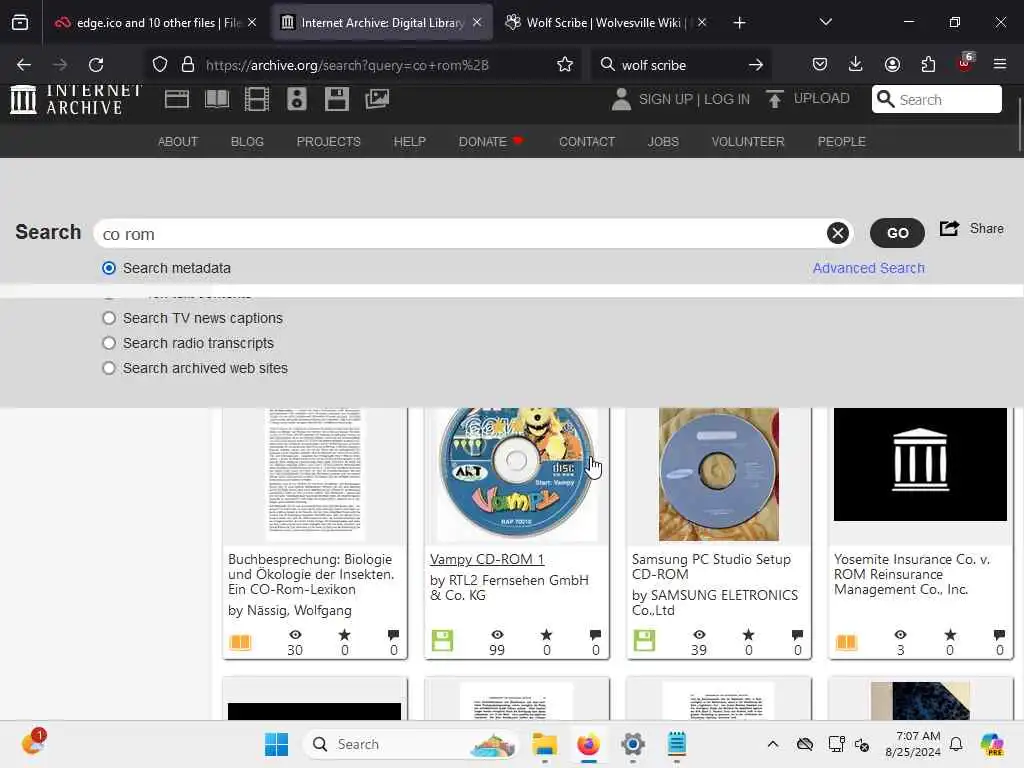Click the Vampy CD-ROM disc thumbnail
The width and height of the screenshot is (1024, 768).
[x=516, y=473]
